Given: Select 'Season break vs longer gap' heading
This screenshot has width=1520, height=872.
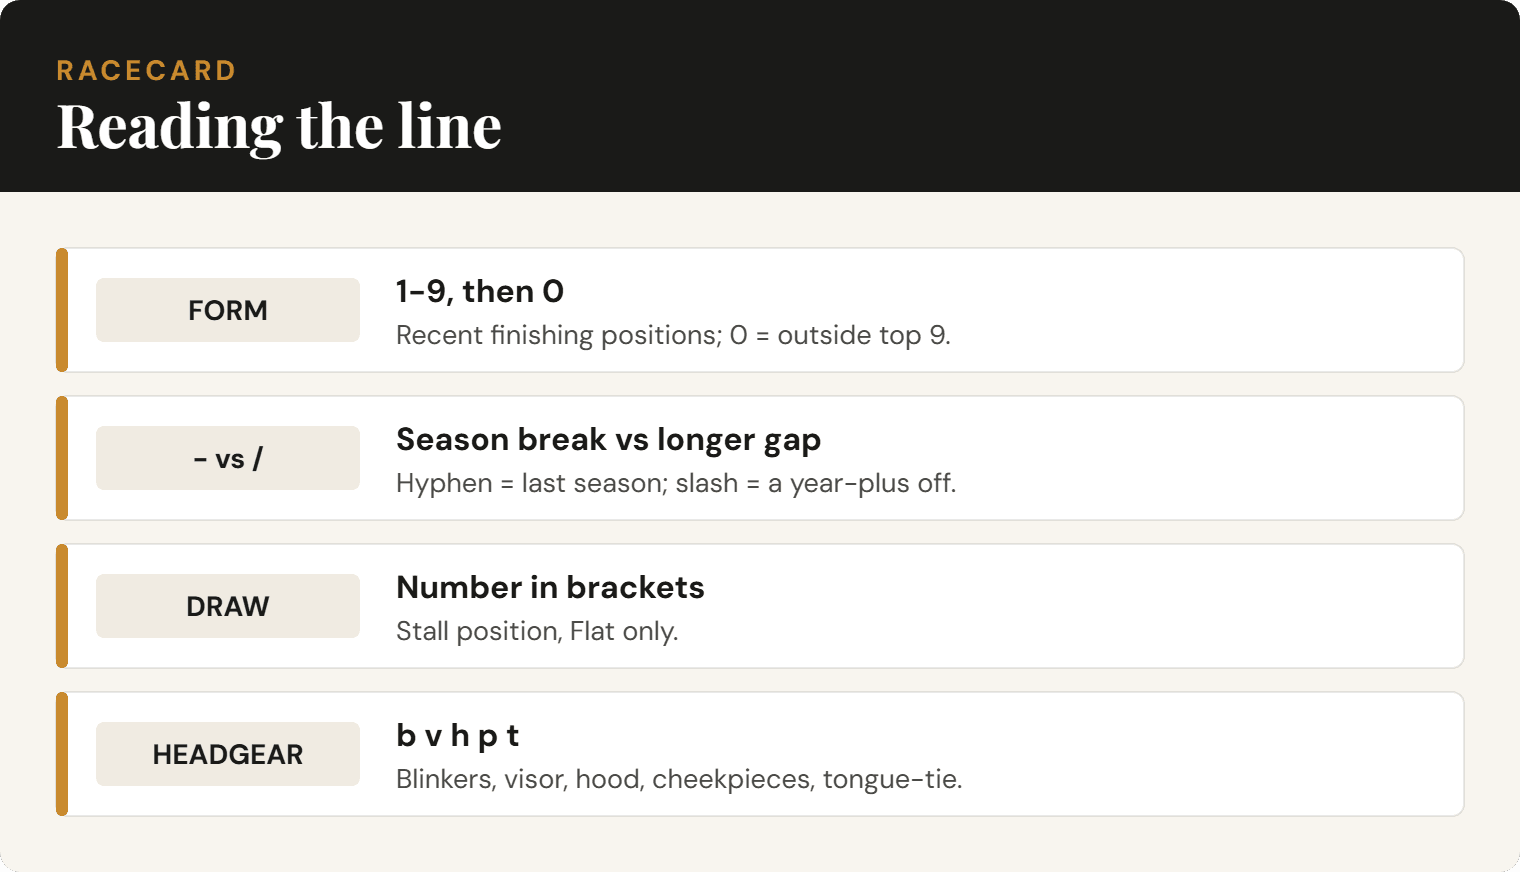Looking at the screenshot, I should coord(609,439).
